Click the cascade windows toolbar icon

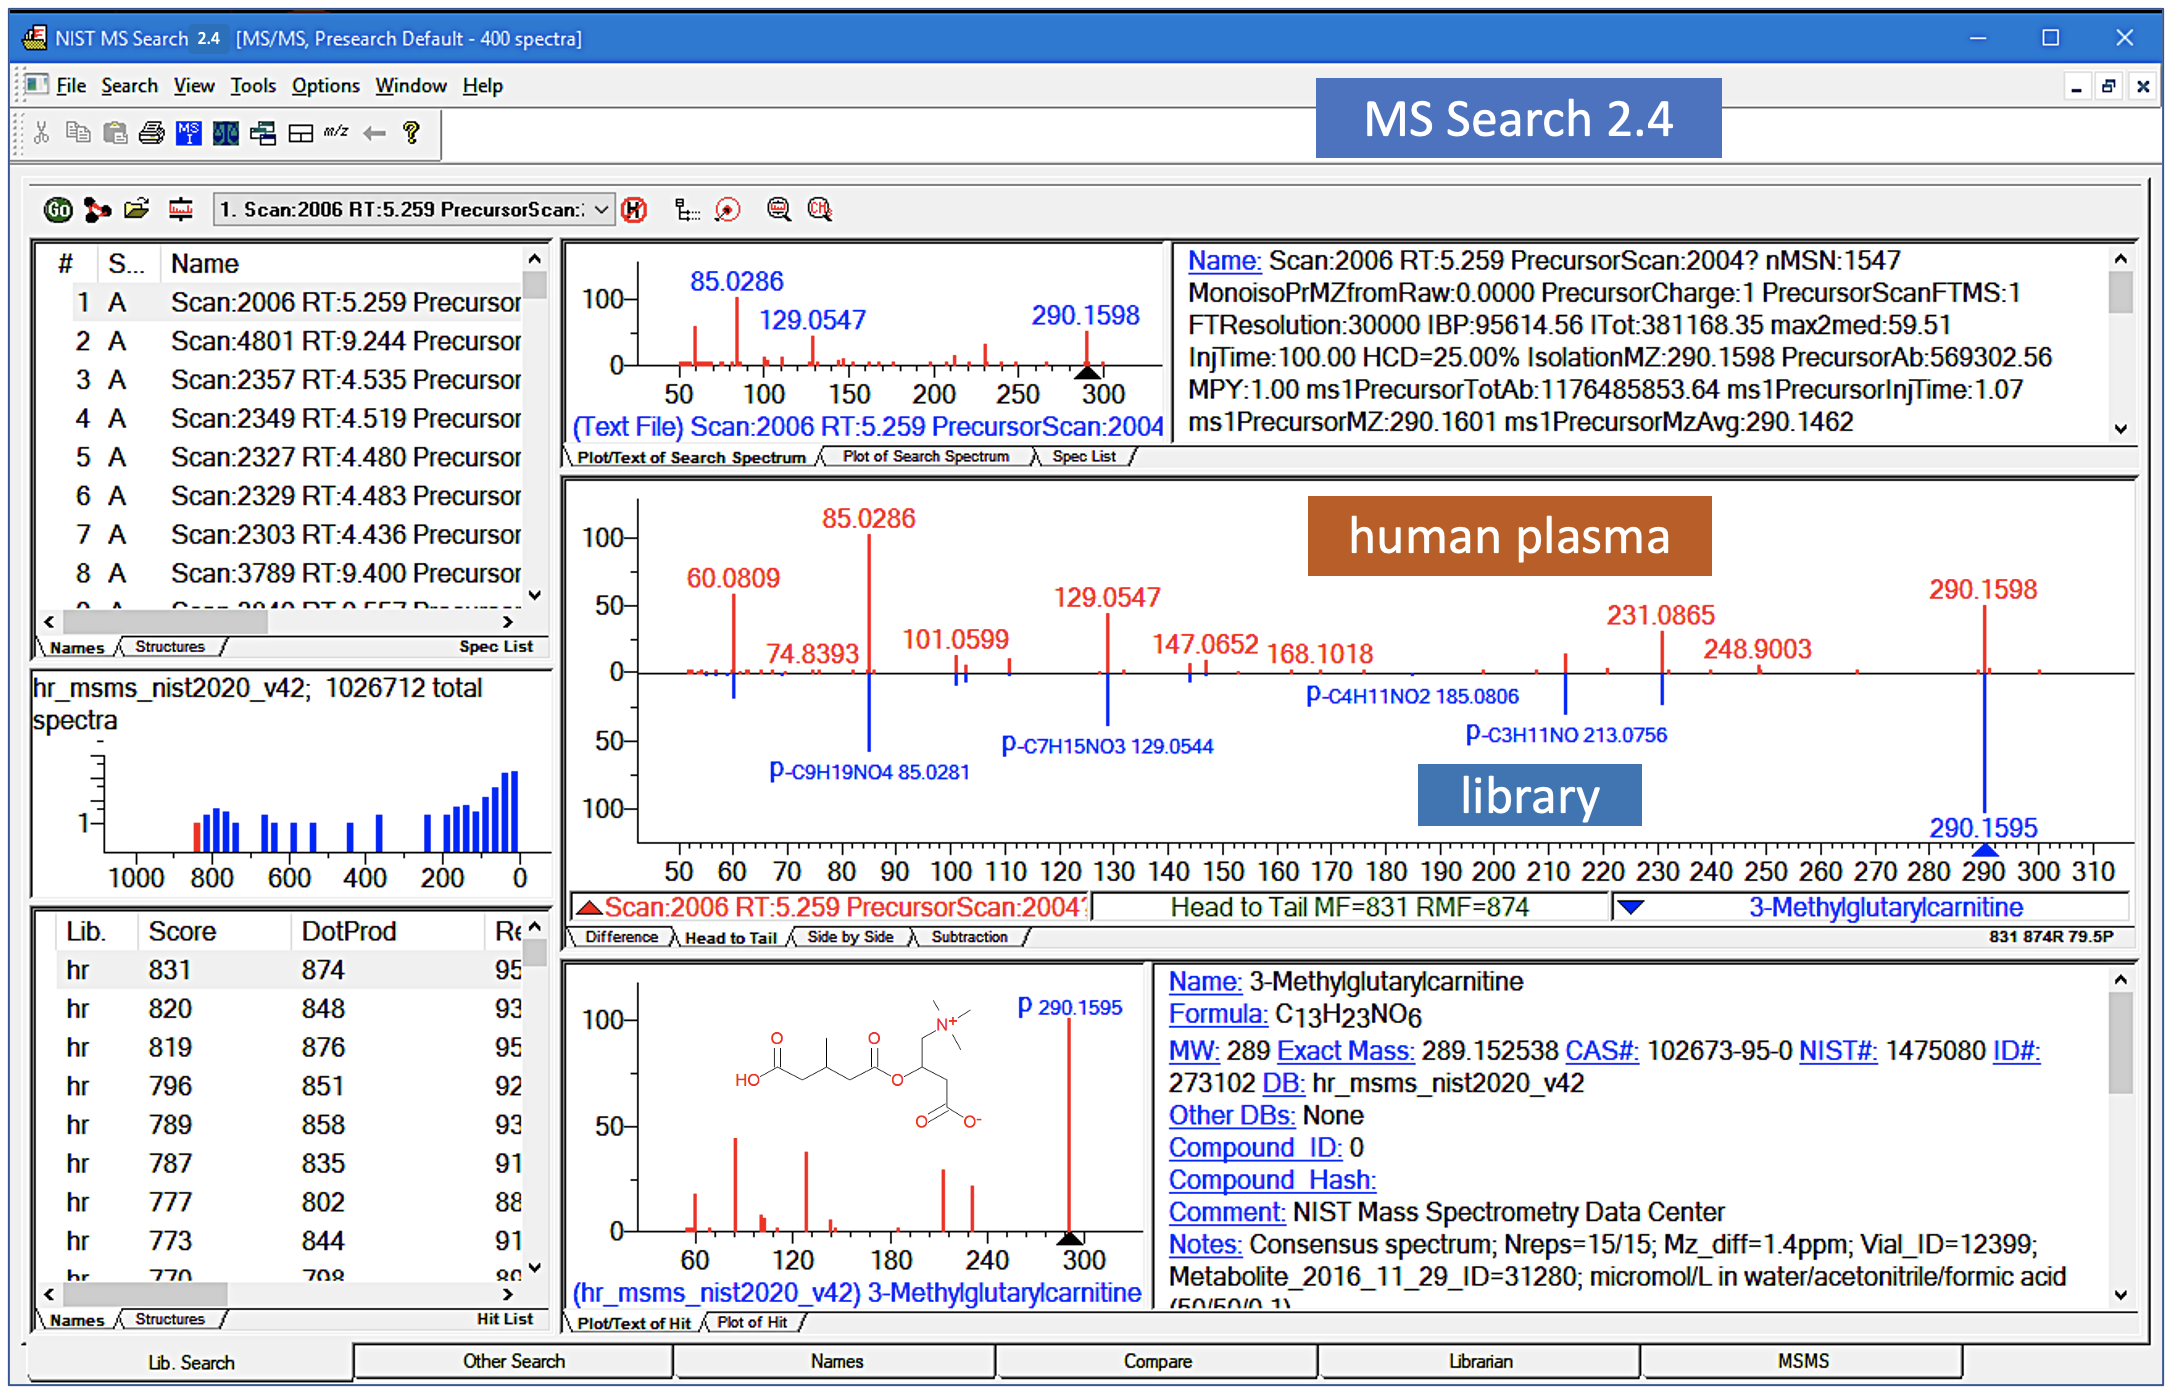263,132
